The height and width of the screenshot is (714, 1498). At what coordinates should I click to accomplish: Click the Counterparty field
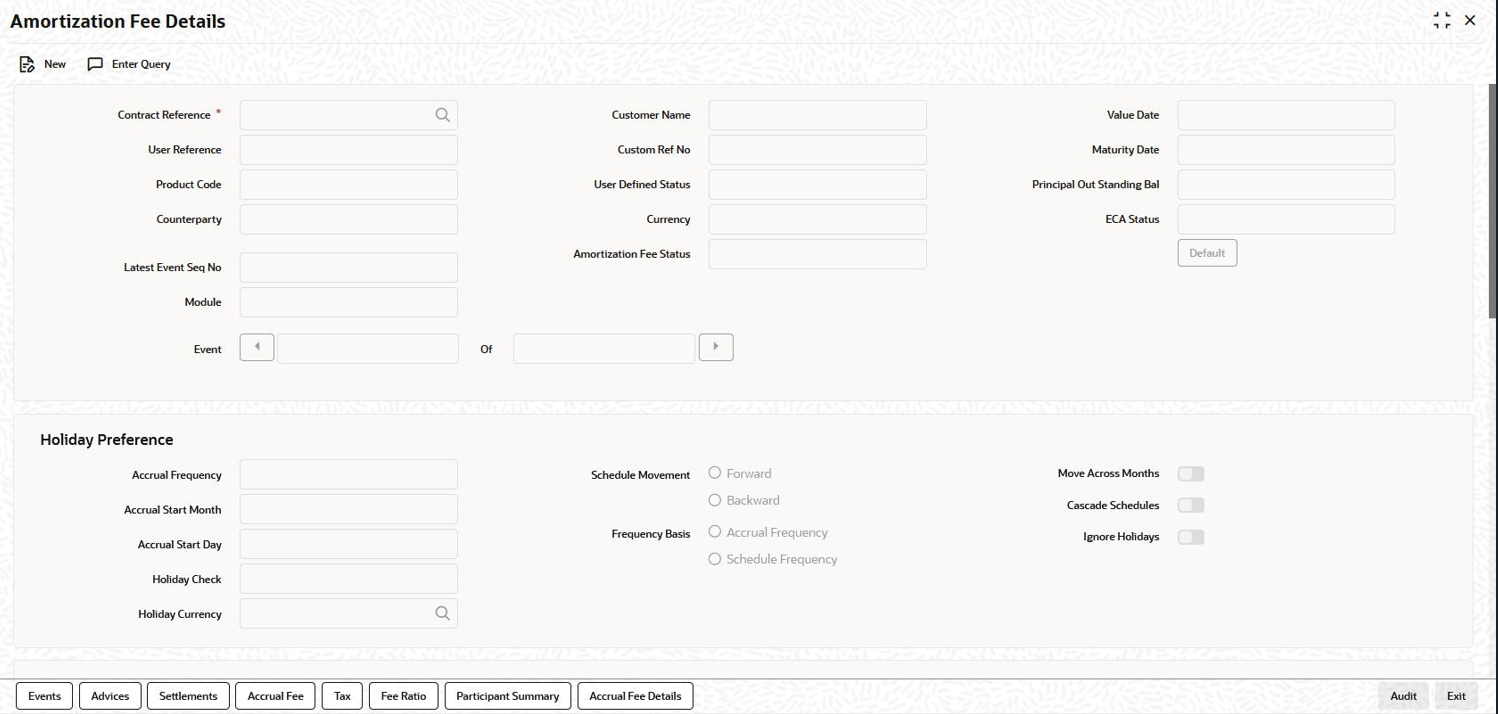tap(349, 219)
